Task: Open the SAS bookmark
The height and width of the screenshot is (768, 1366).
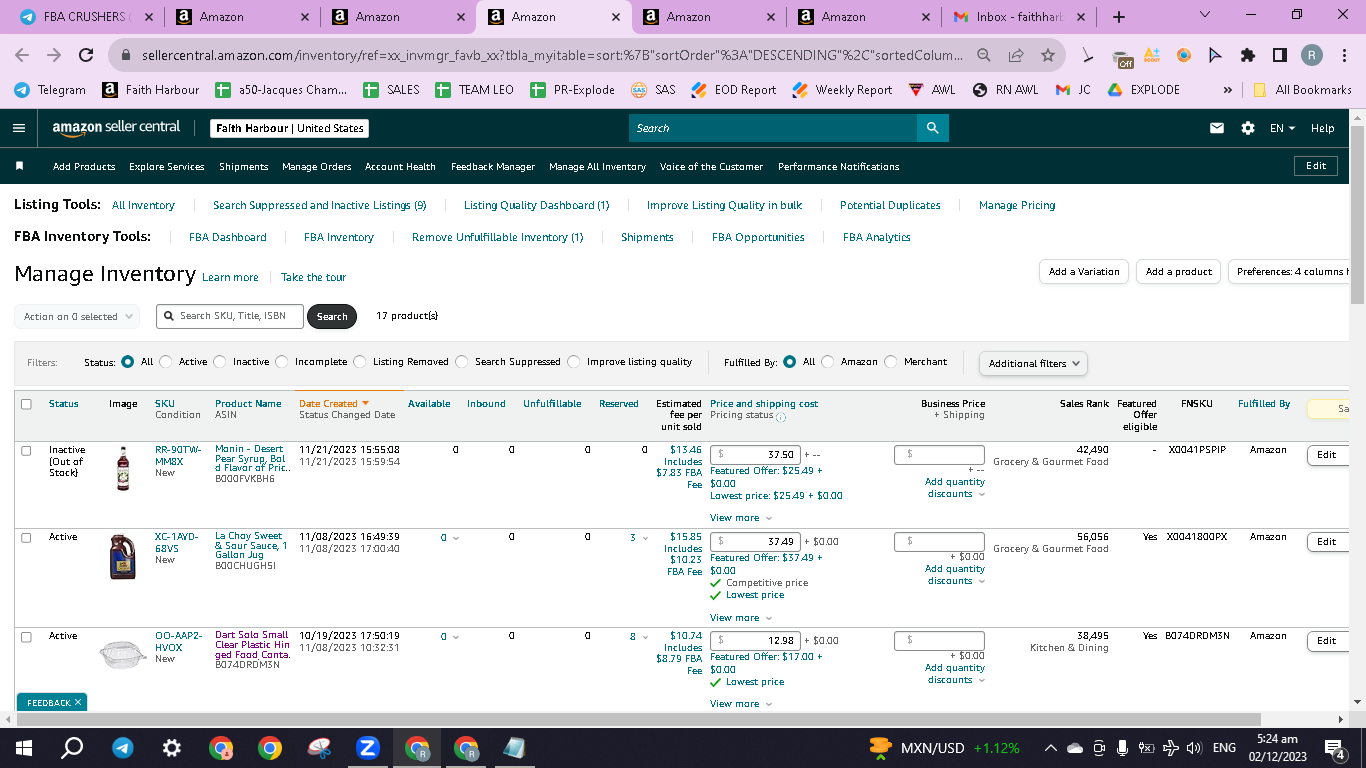Action: [653, 90]
